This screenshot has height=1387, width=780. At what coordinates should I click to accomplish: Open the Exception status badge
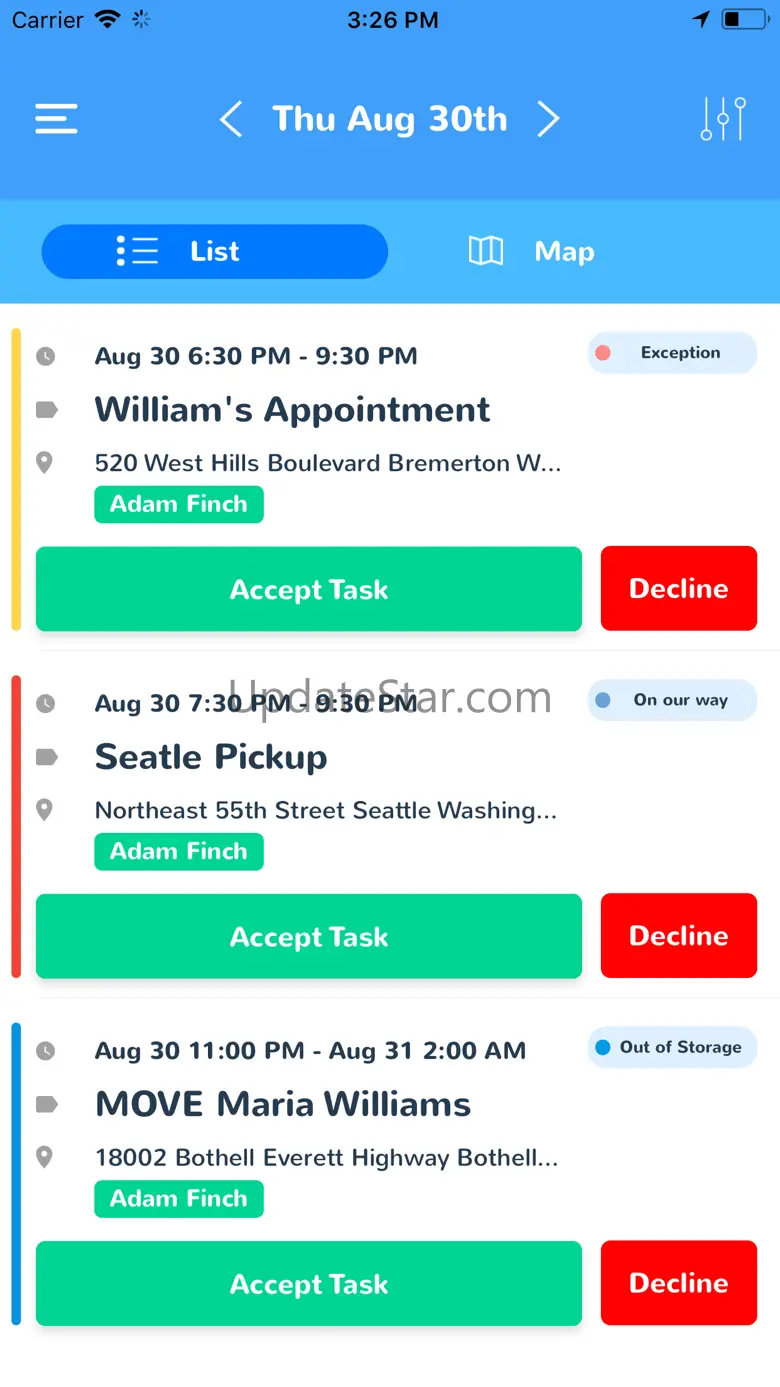(672, 353)
